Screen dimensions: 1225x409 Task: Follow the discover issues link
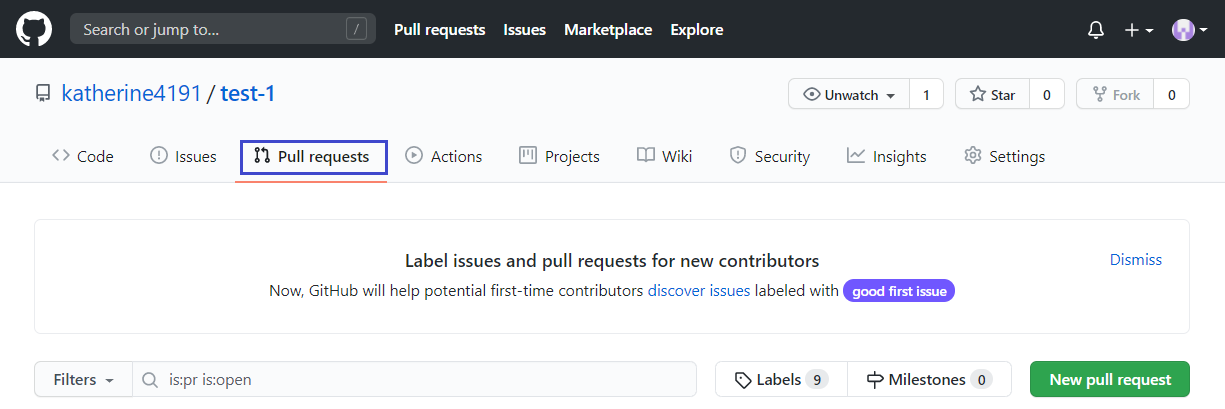[x=698, y=291]
